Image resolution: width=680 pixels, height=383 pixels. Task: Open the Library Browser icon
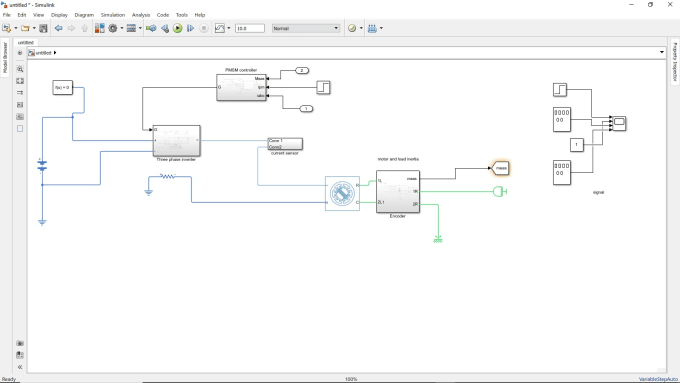pyautogui.click(x=100, y=28)
